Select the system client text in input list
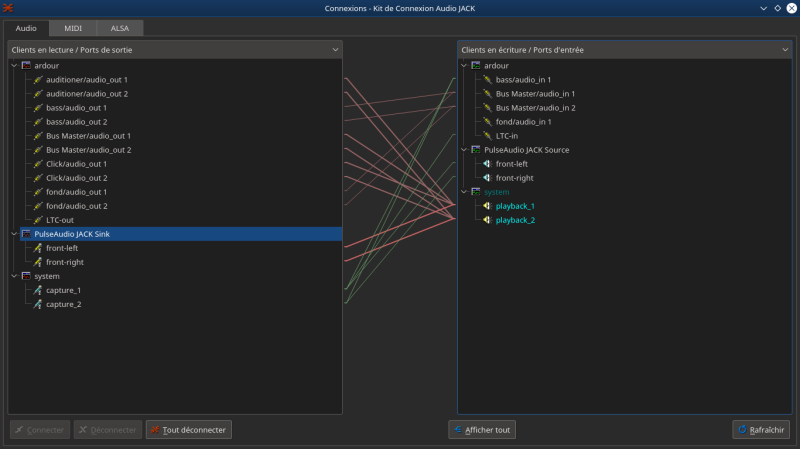 [496, 192]
